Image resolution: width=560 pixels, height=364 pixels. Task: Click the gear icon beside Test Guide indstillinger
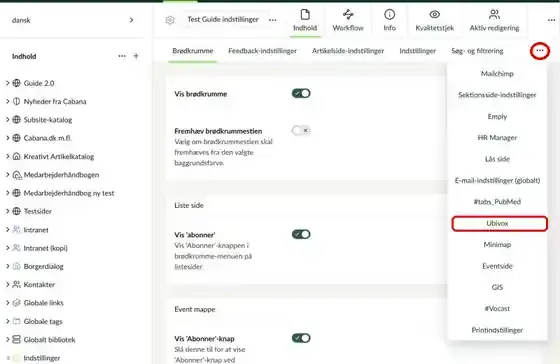coord(170,20)
